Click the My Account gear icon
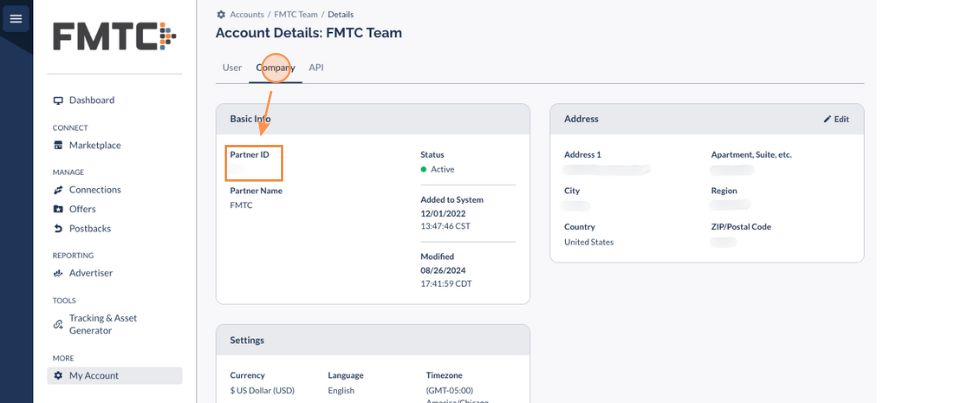This screenshot has height=403, width=970. [x=58, y=376]
